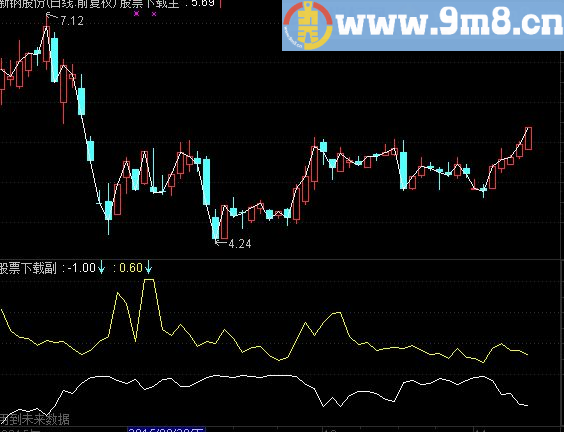Click the 股票下载副 sub-indicator label
564x432 pixels.
point(28,268)
